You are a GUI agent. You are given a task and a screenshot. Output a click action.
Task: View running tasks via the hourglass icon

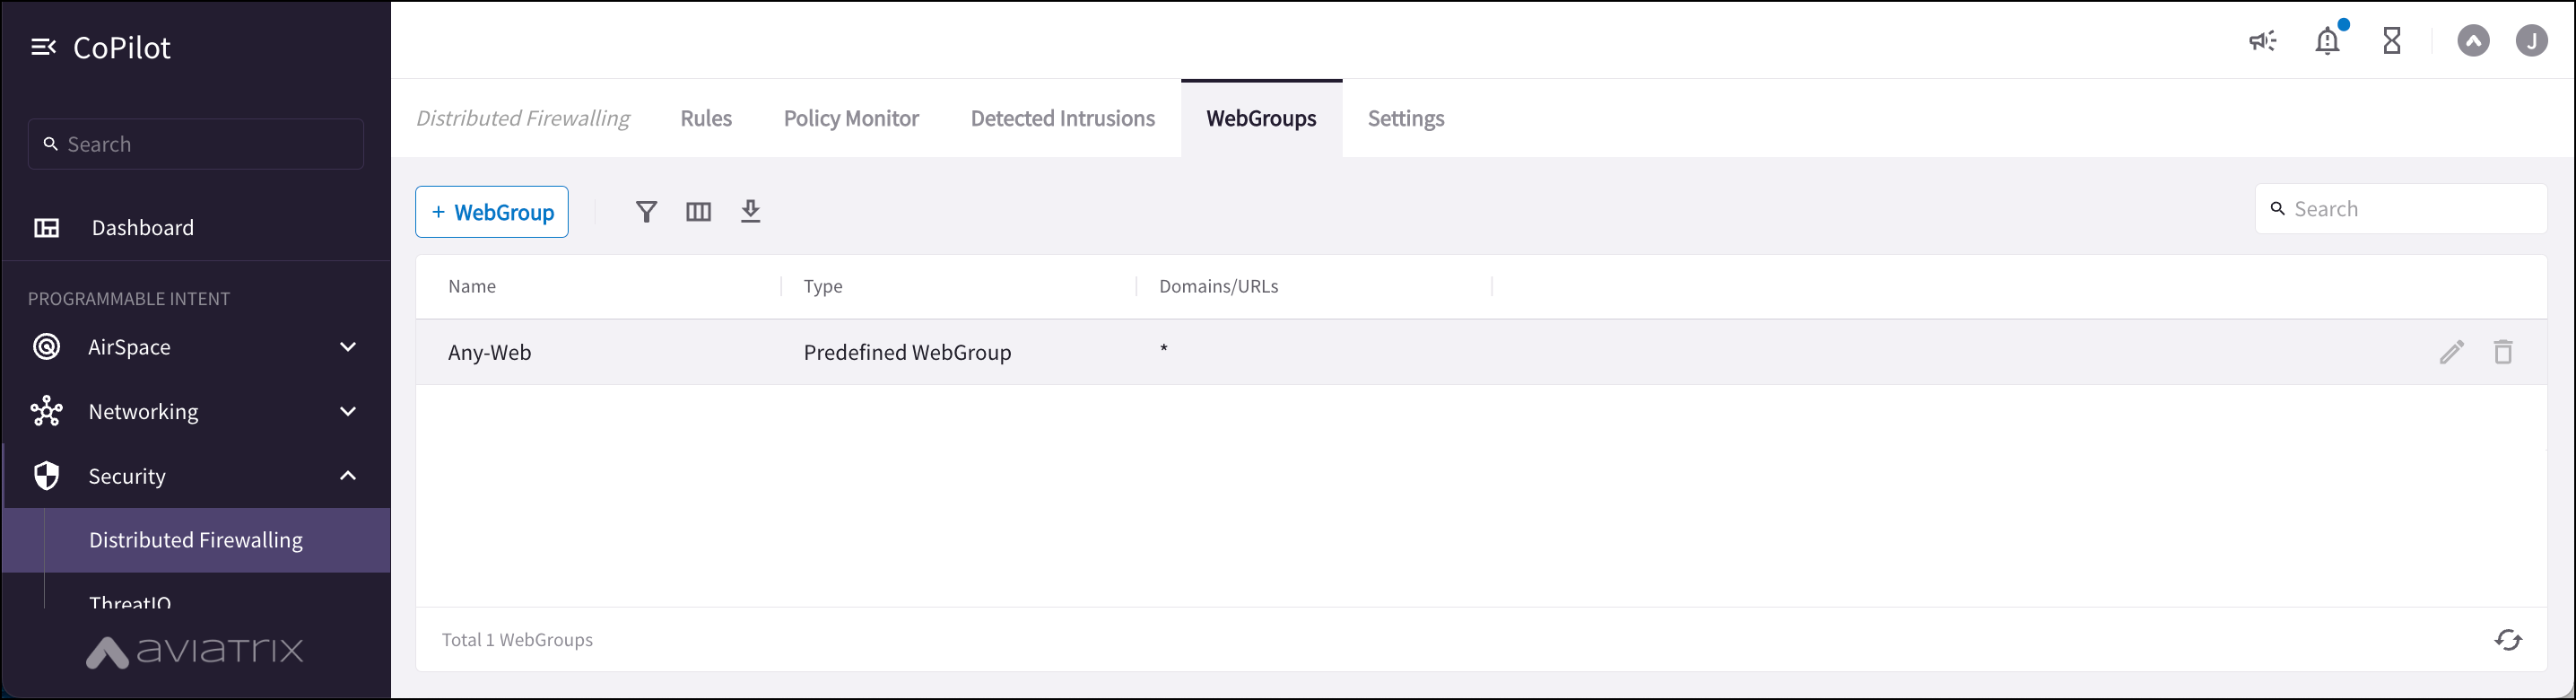point(2392,40)
